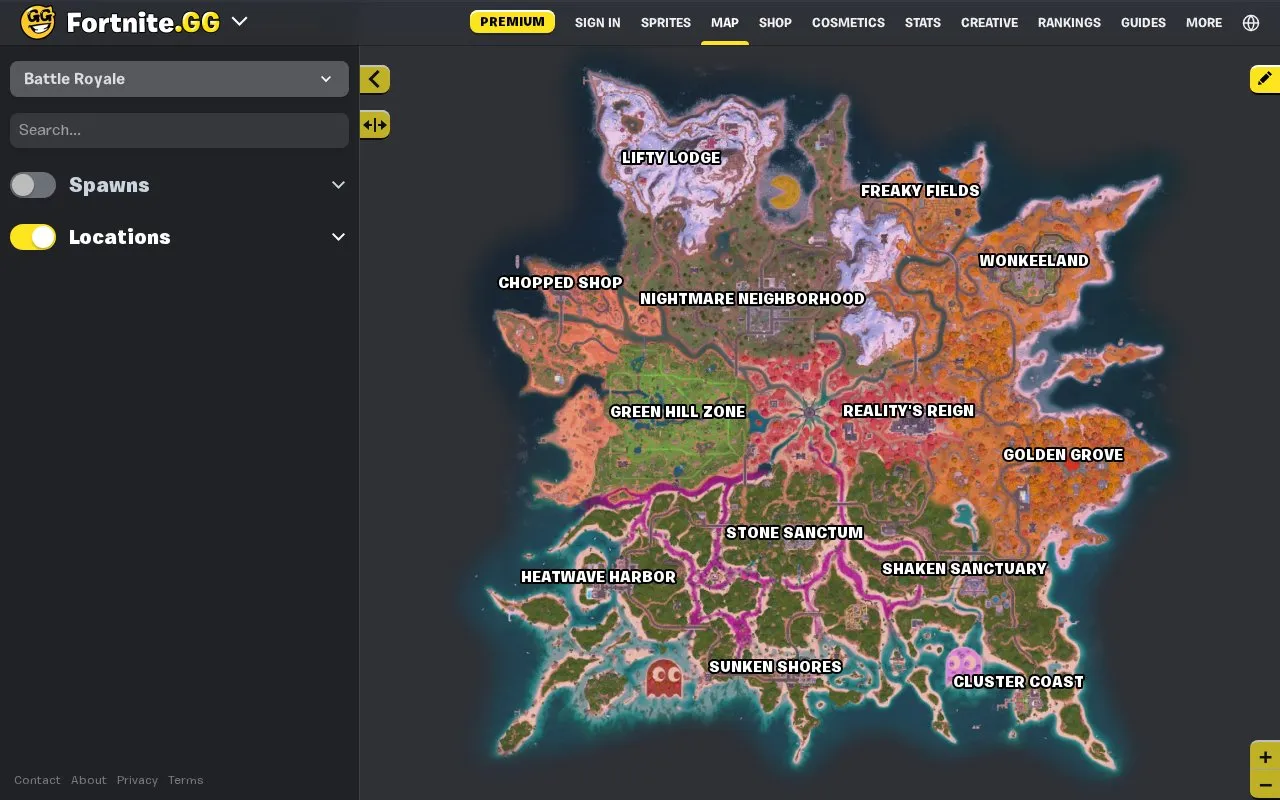This screenshot has height=800, width=1280.
Task: Select the REALITY'S REIGN map label
Action: point(908,410)
